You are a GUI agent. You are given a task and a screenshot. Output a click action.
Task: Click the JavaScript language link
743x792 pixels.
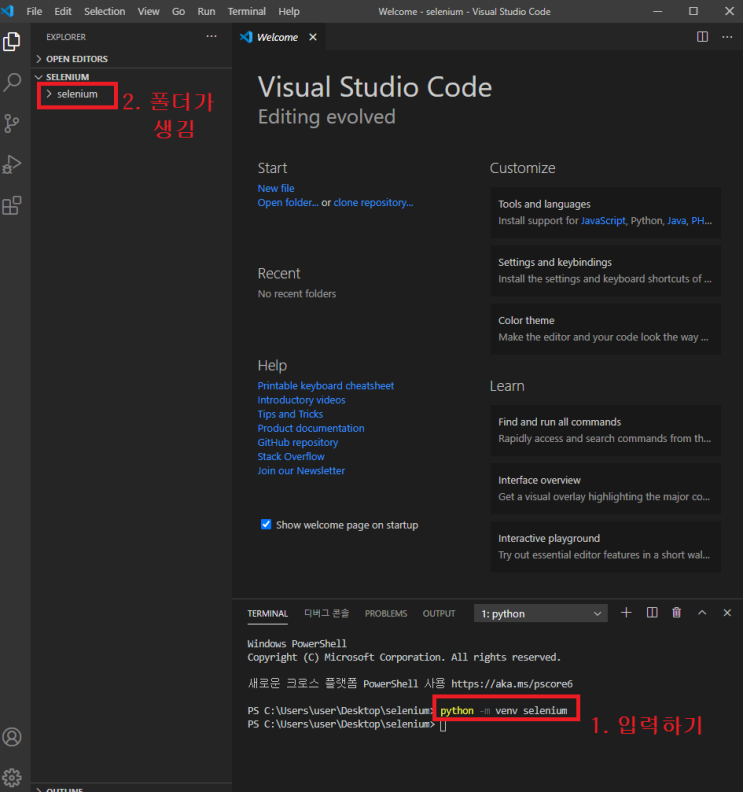point(603,221)
